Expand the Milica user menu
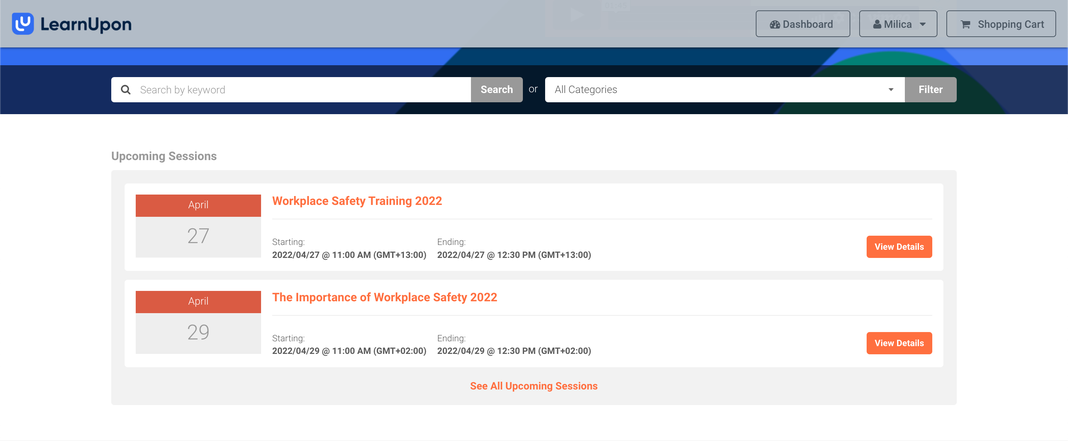Screen dimensions: 1068x441 (898, 24)
